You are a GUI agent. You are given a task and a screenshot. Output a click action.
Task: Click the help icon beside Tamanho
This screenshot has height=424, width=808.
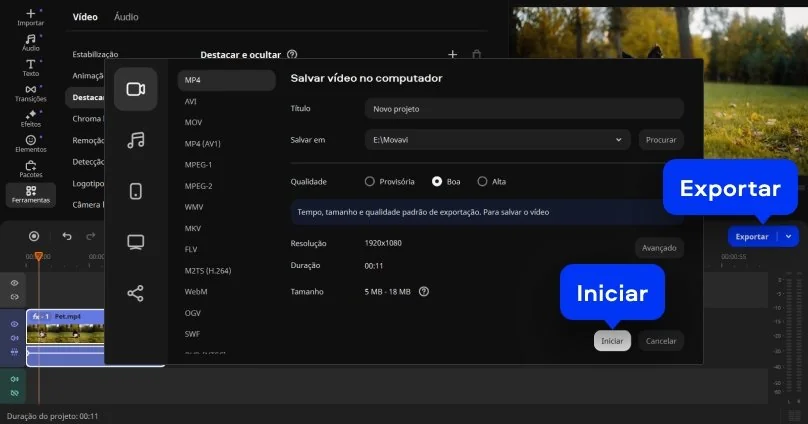pyautogui.click(x=424, y=292)
